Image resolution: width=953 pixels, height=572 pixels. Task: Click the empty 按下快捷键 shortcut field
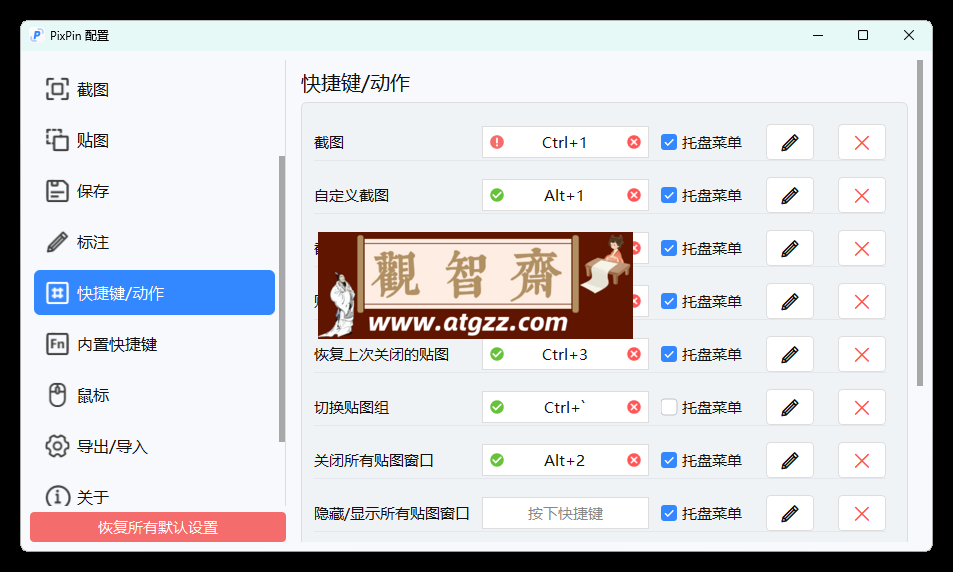click(x=565, y=514)
